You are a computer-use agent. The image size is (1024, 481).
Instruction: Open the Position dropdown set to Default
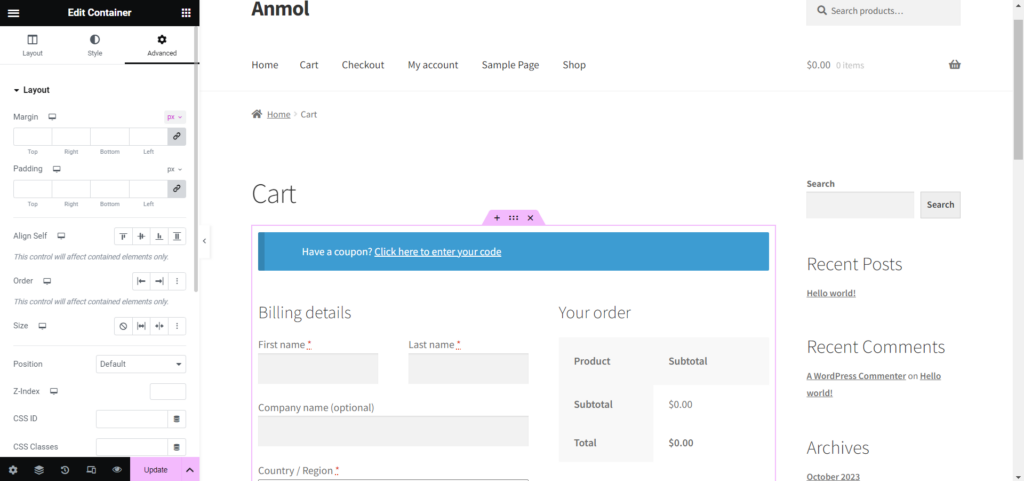click(x=141, y=364)
